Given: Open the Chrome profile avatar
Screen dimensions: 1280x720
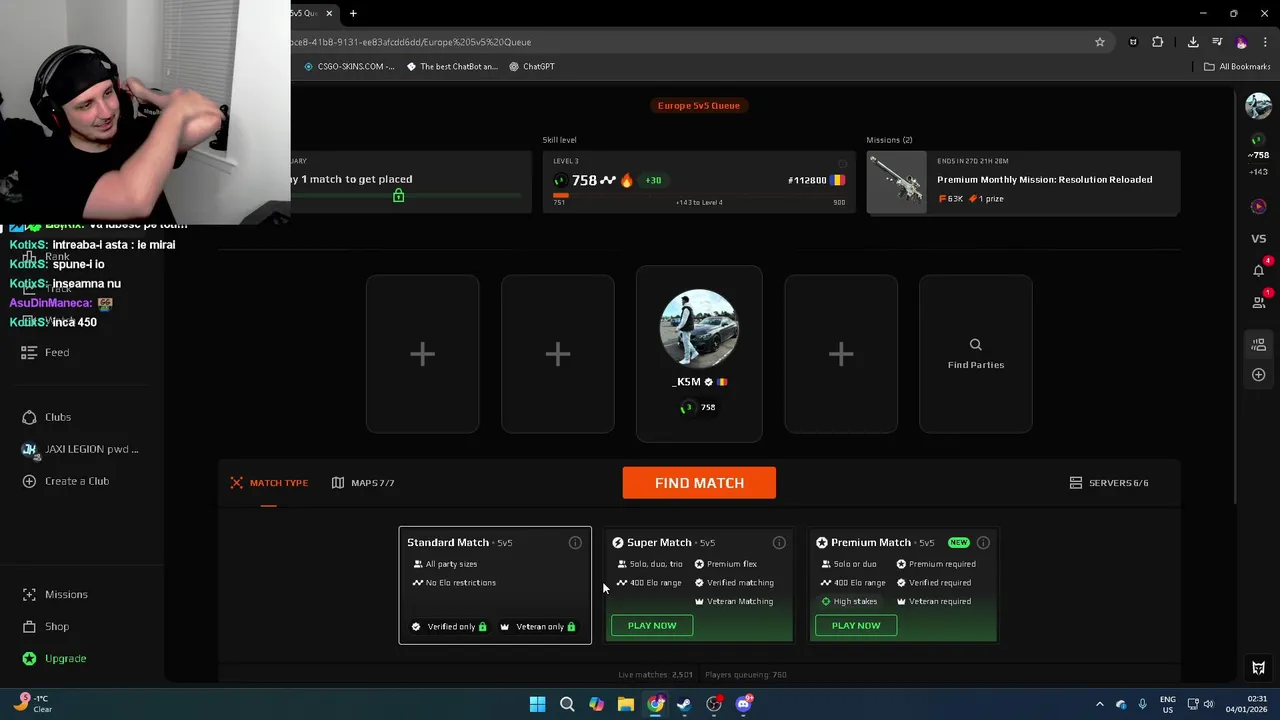Looking at the screenshot, I should [x=1242, y=42].
